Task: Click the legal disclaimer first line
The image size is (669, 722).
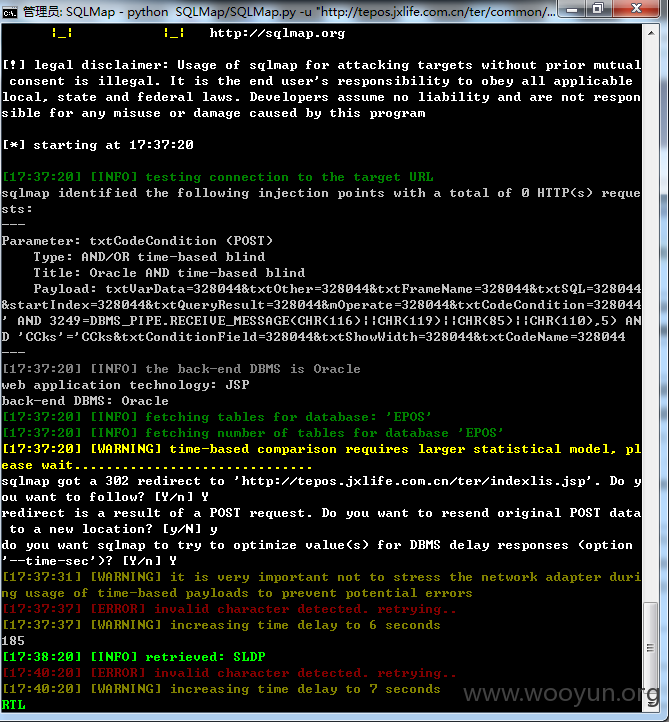Action: tap(321, 65)
